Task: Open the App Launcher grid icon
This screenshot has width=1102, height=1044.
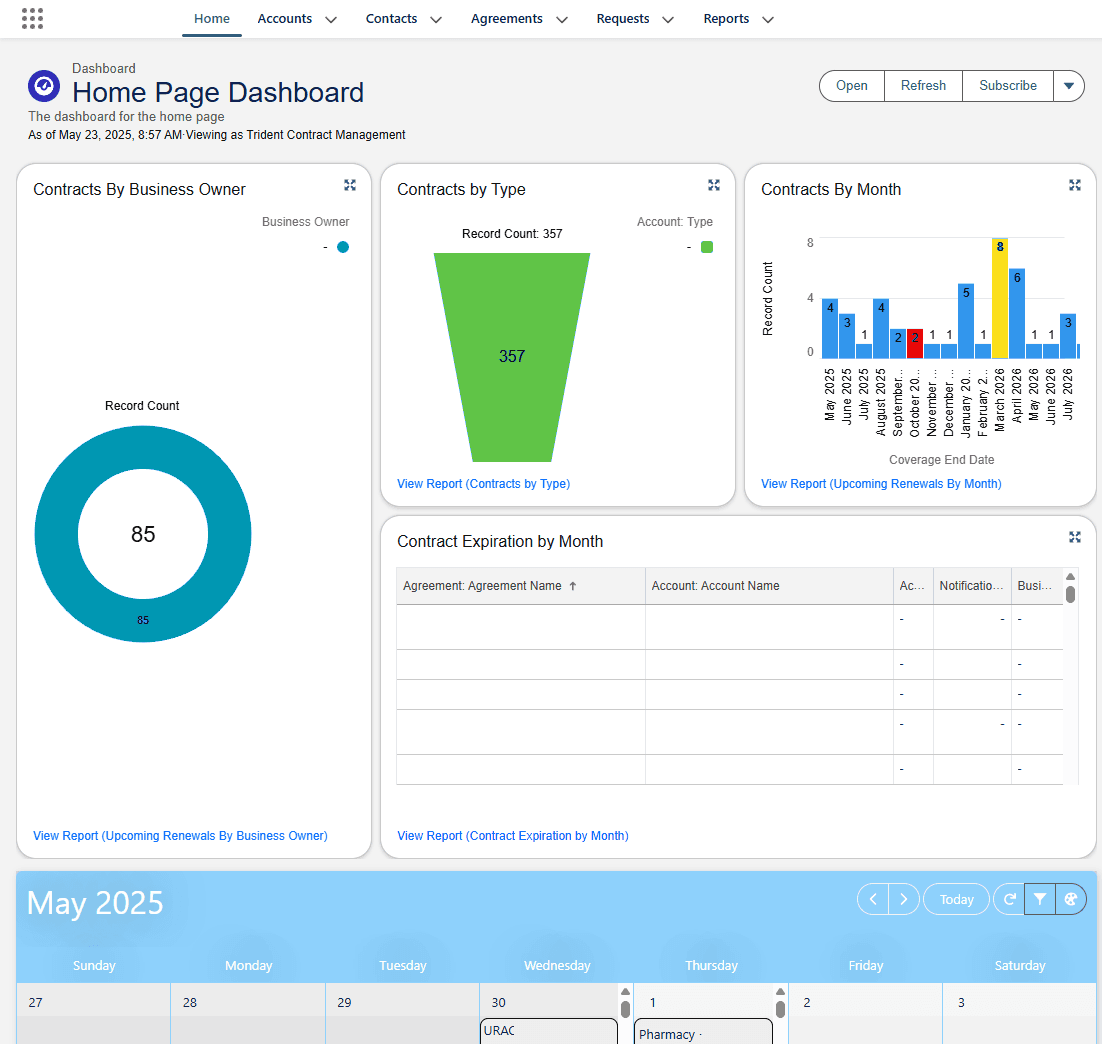Action: 32,19
